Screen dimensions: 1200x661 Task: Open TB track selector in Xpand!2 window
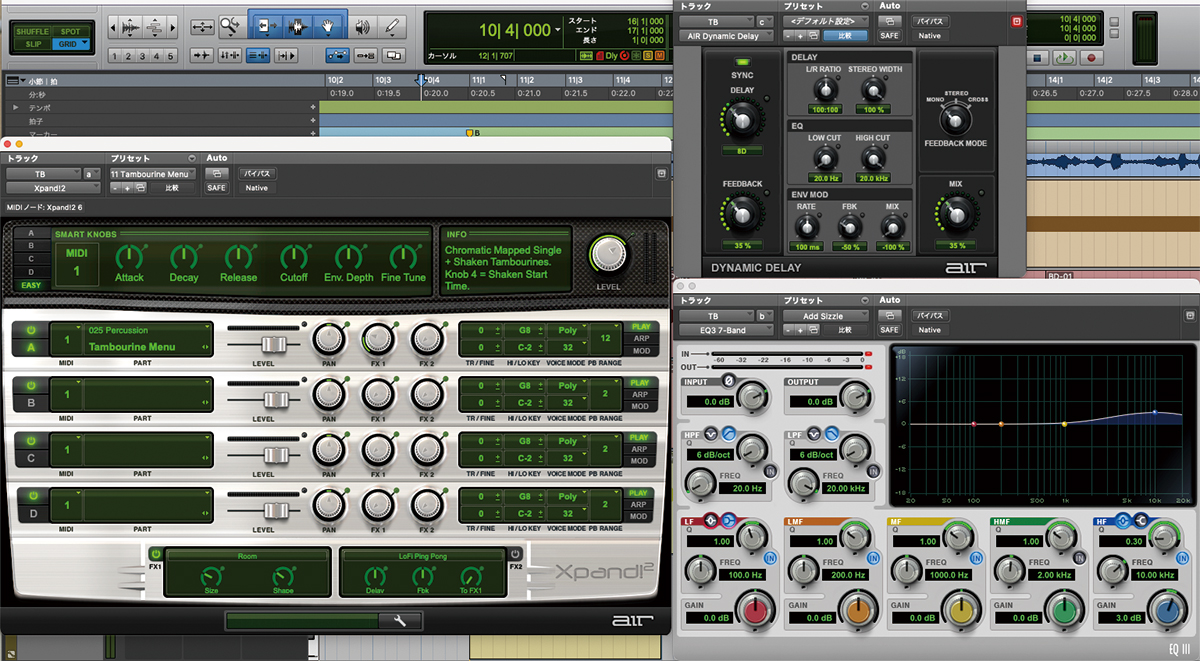pos(45,174)
